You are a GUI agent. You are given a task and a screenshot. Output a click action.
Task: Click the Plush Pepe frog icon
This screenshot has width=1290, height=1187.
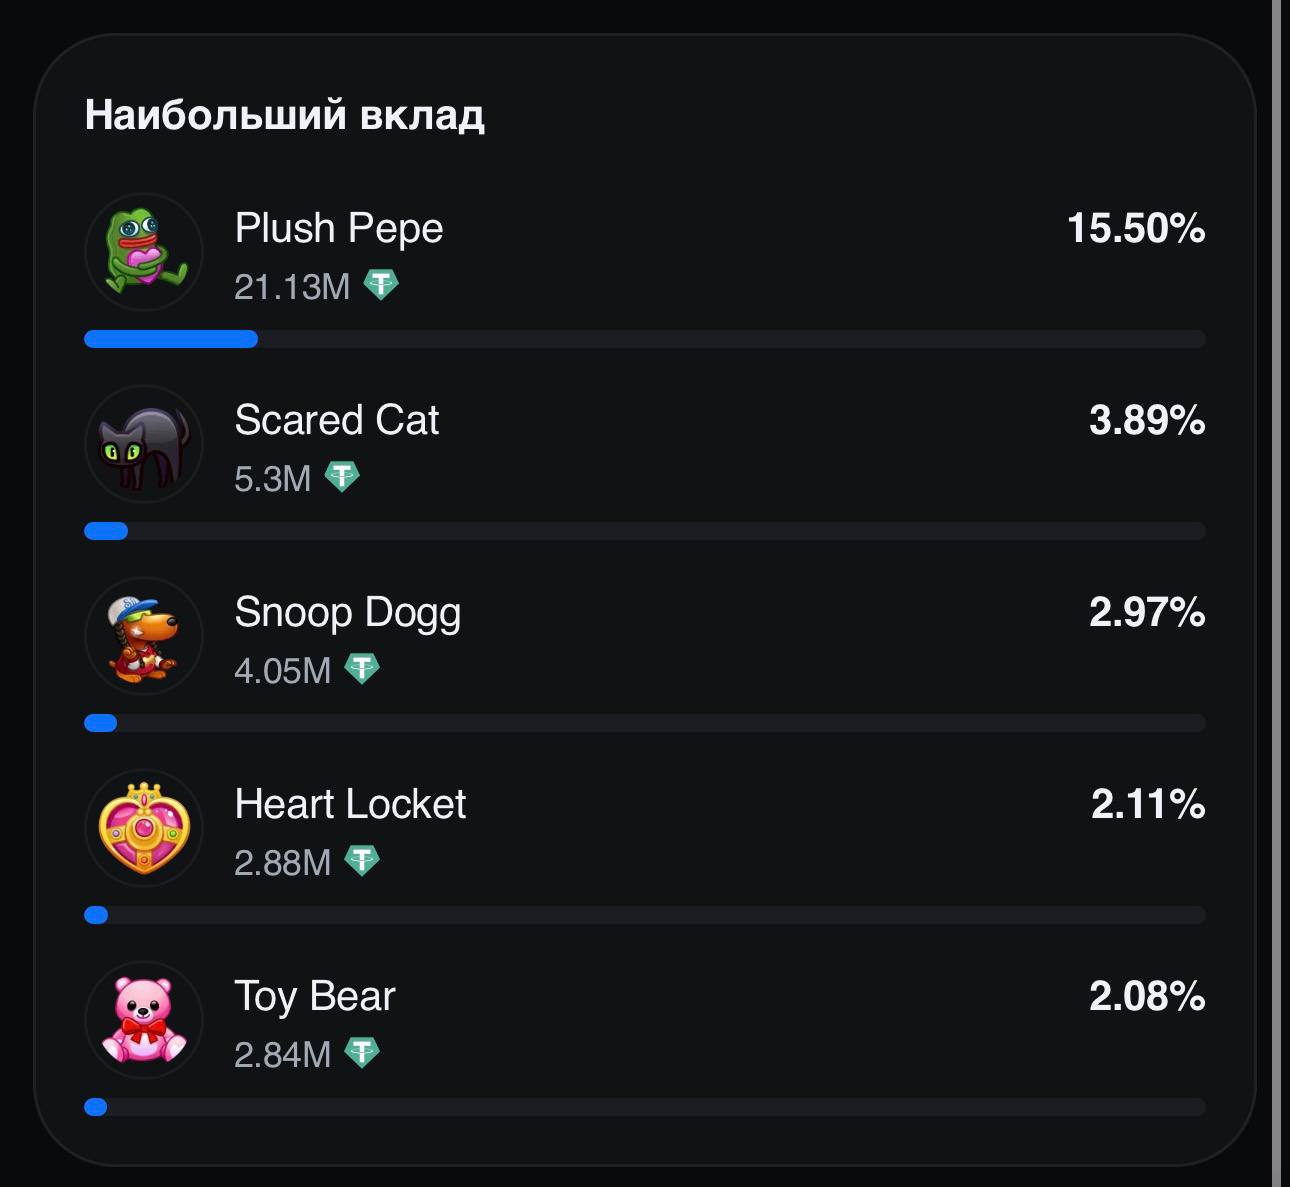point(144,251)
